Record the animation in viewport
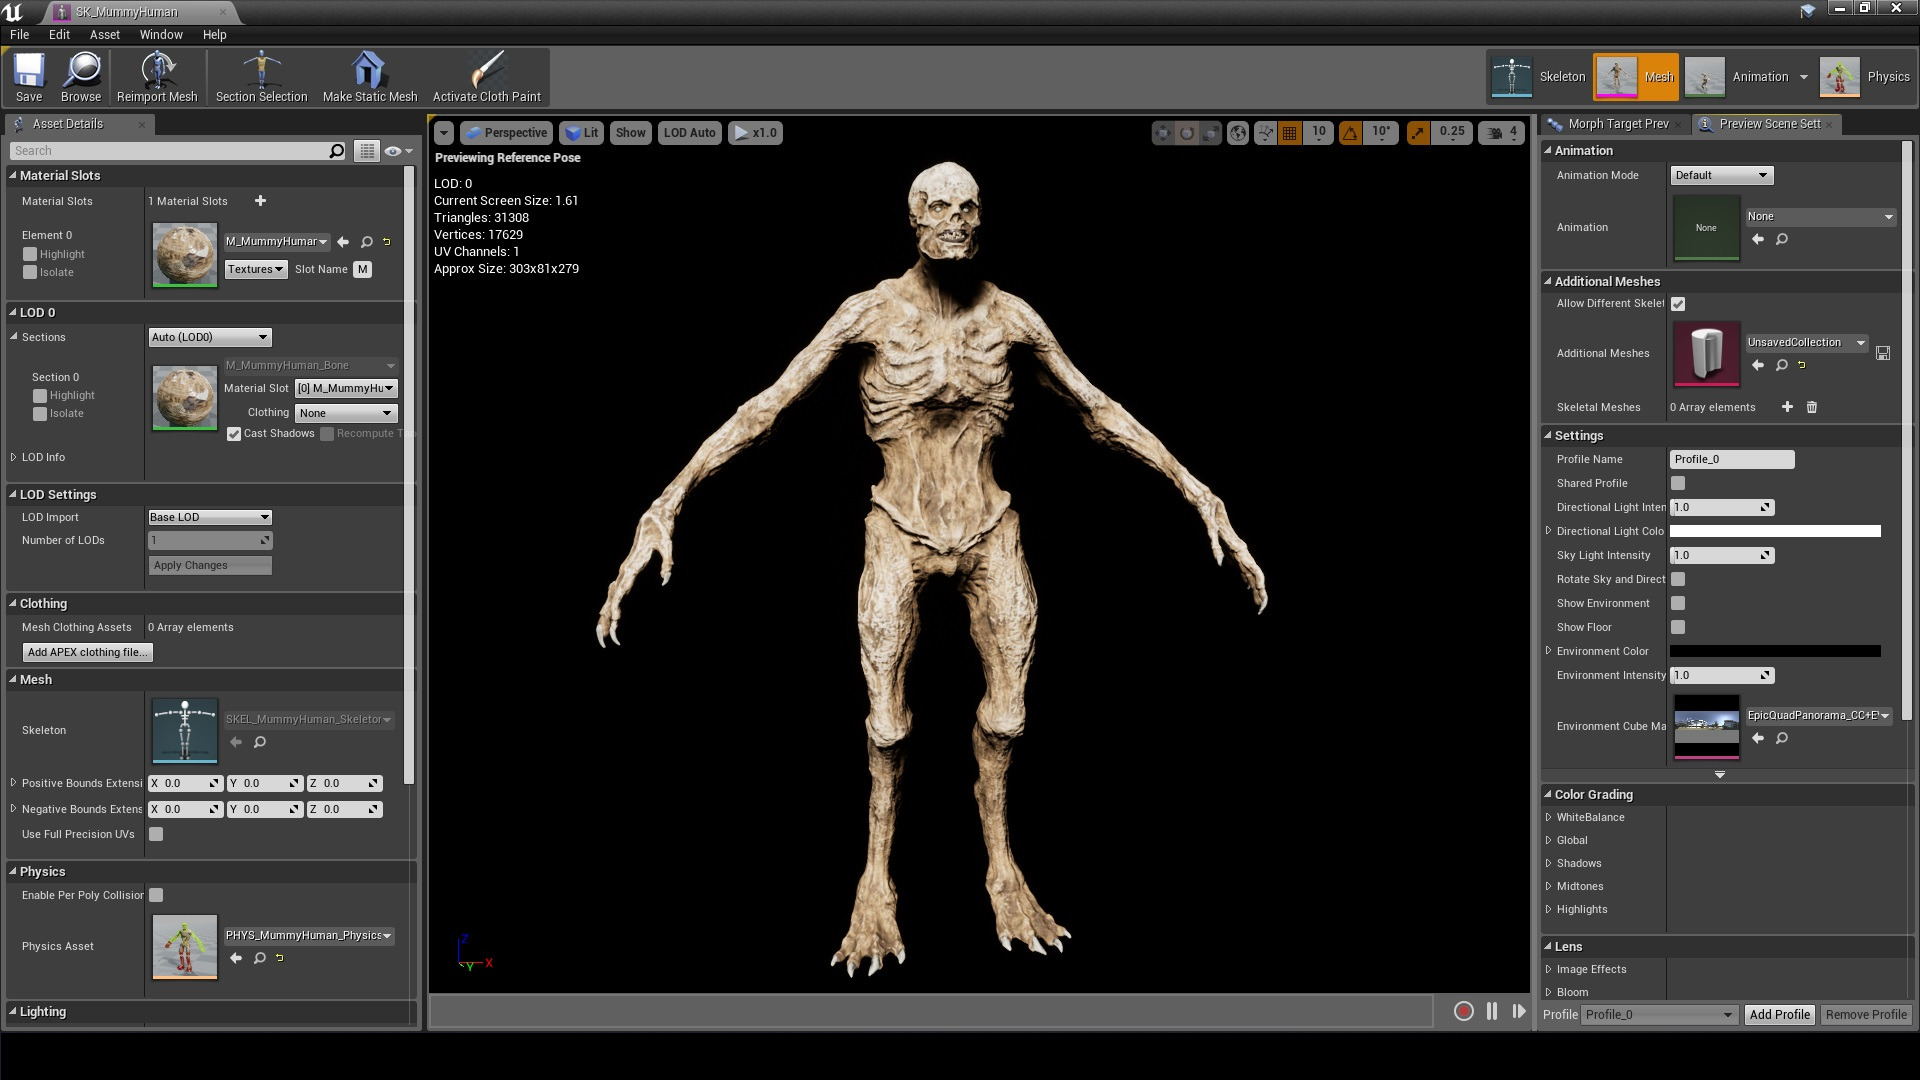 pos(1464,1011)
